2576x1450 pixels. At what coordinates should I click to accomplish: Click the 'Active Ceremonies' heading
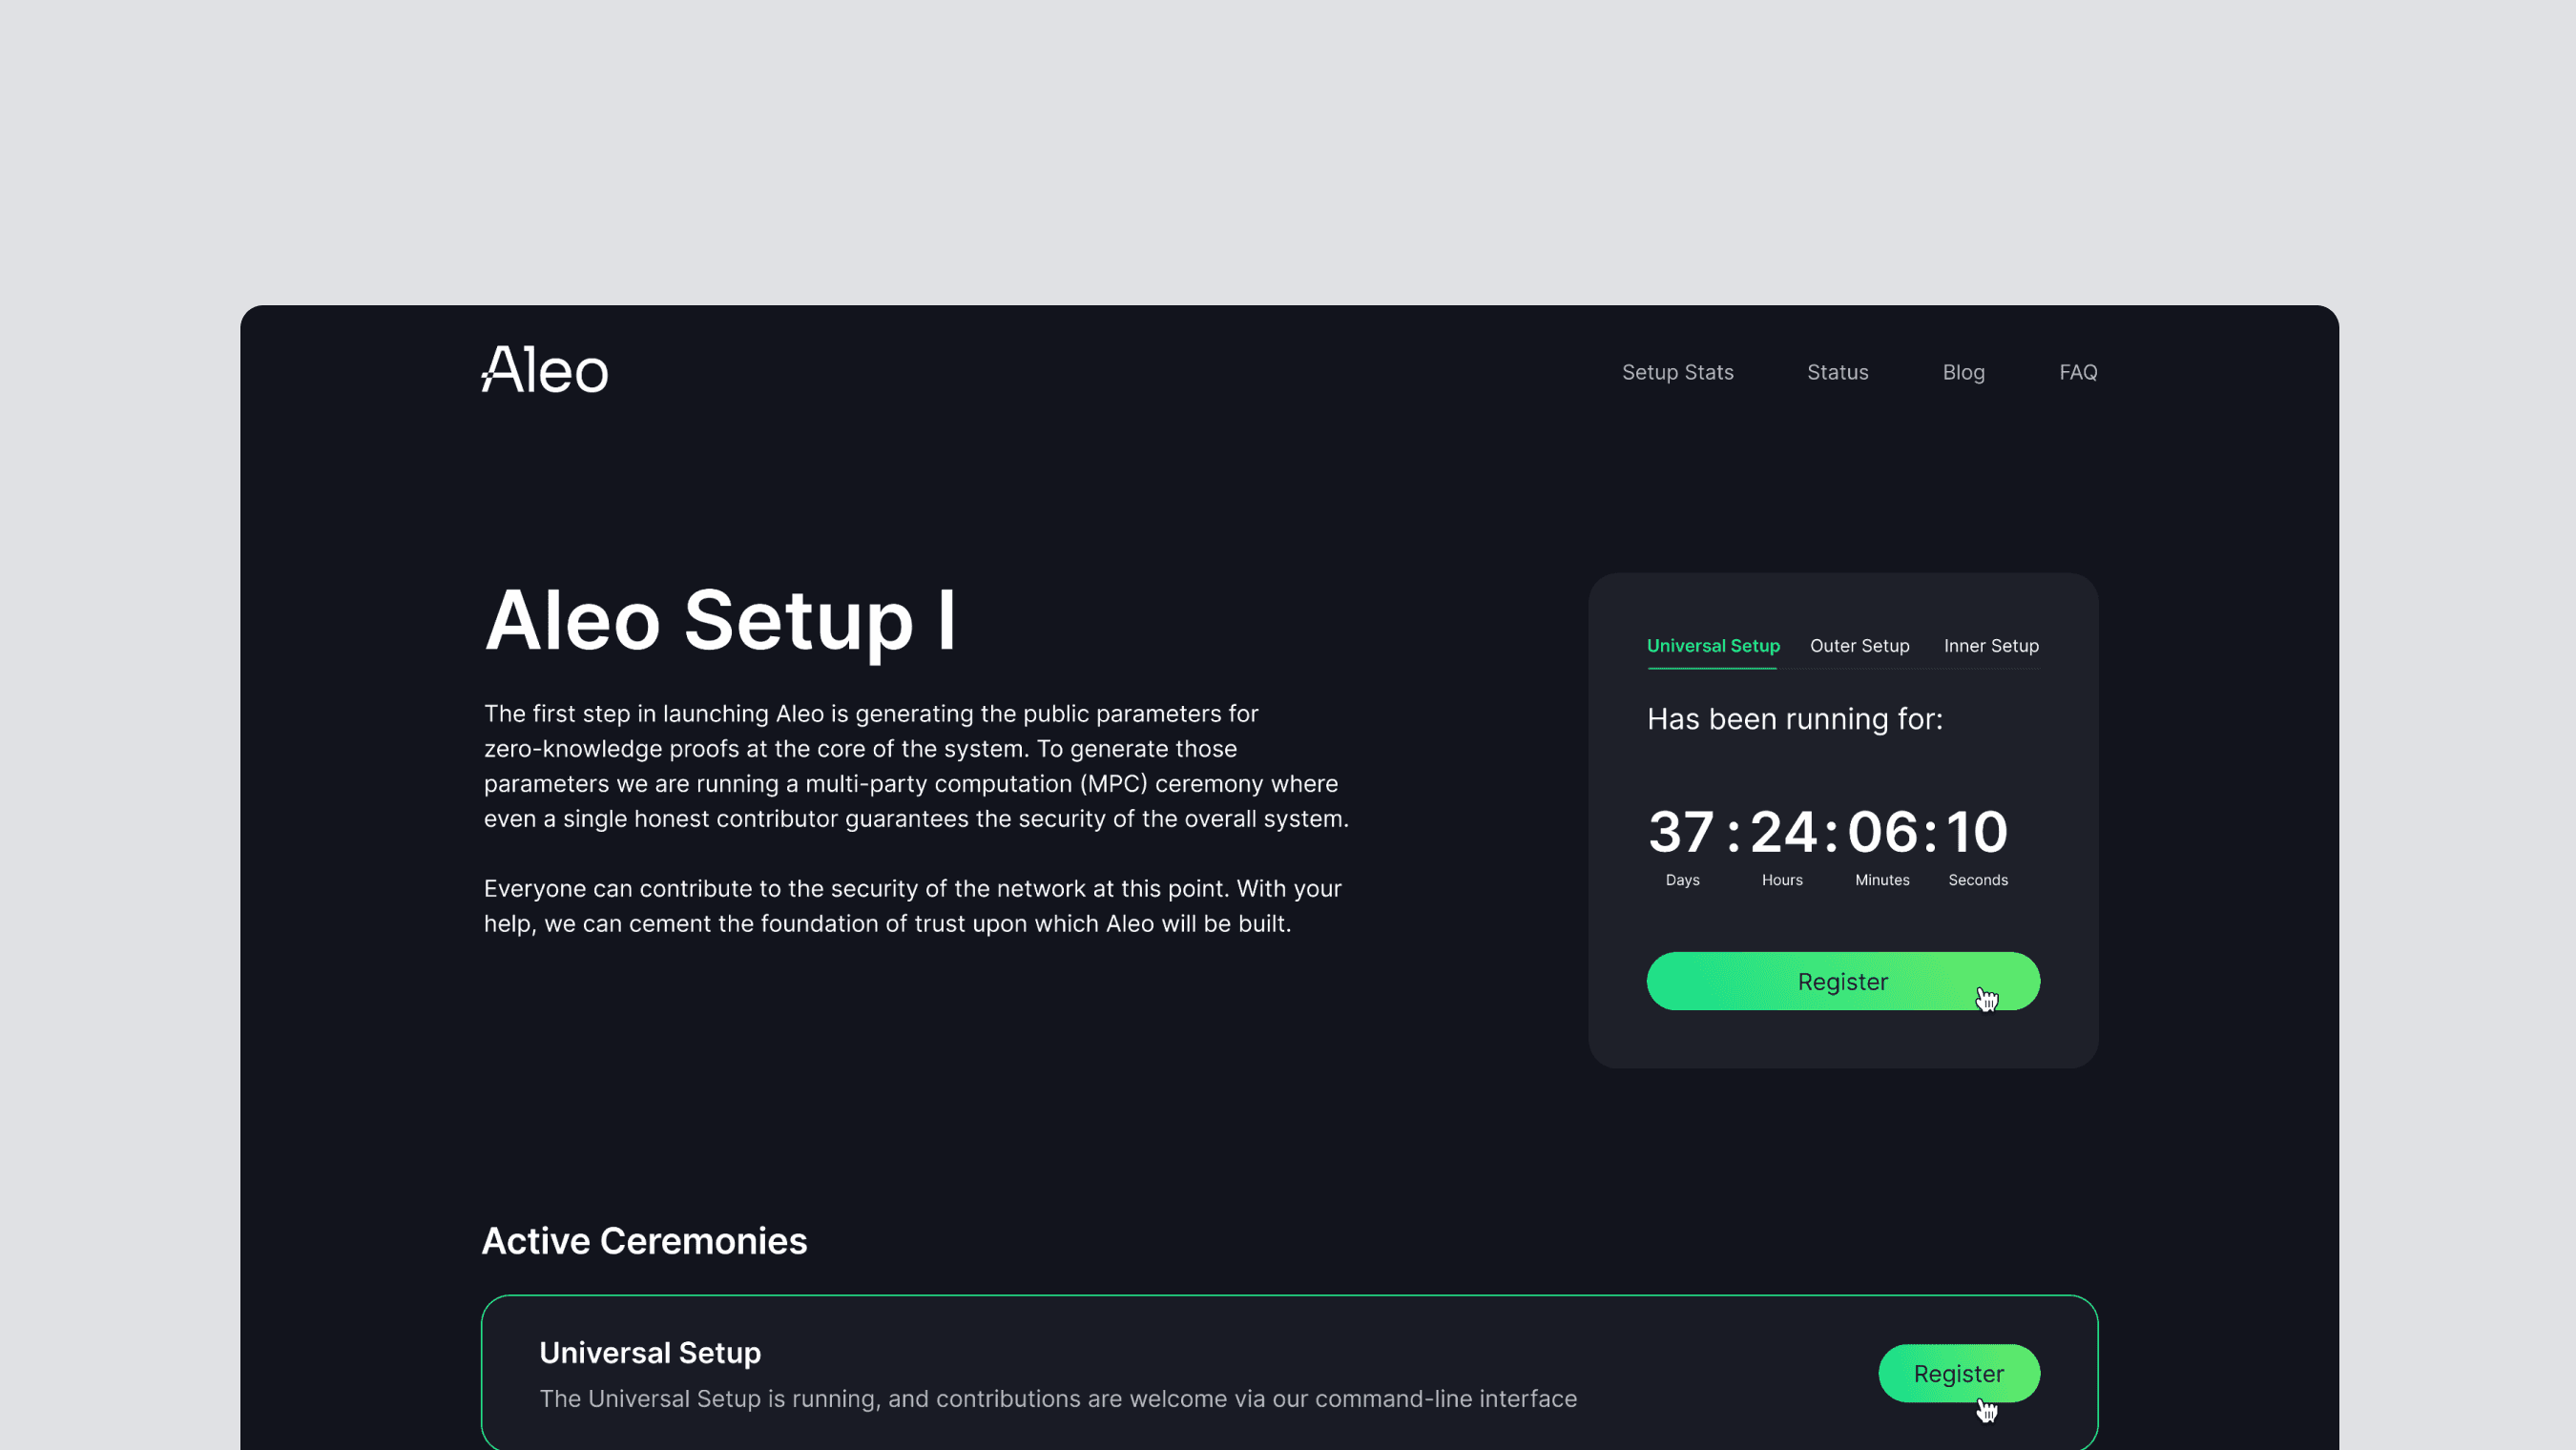[644, 1241]
